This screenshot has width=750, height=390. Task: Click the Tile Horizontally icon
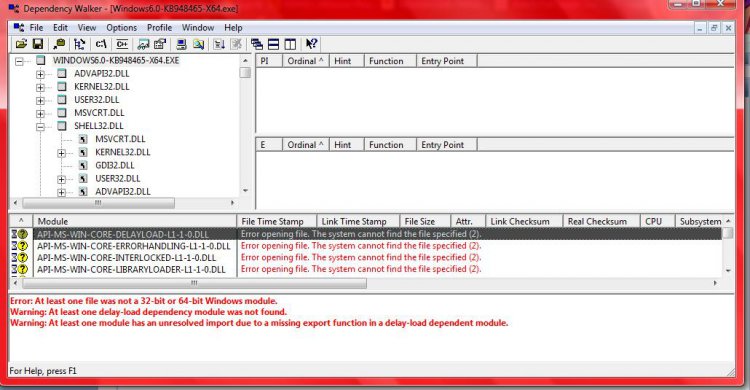point(274,44)
